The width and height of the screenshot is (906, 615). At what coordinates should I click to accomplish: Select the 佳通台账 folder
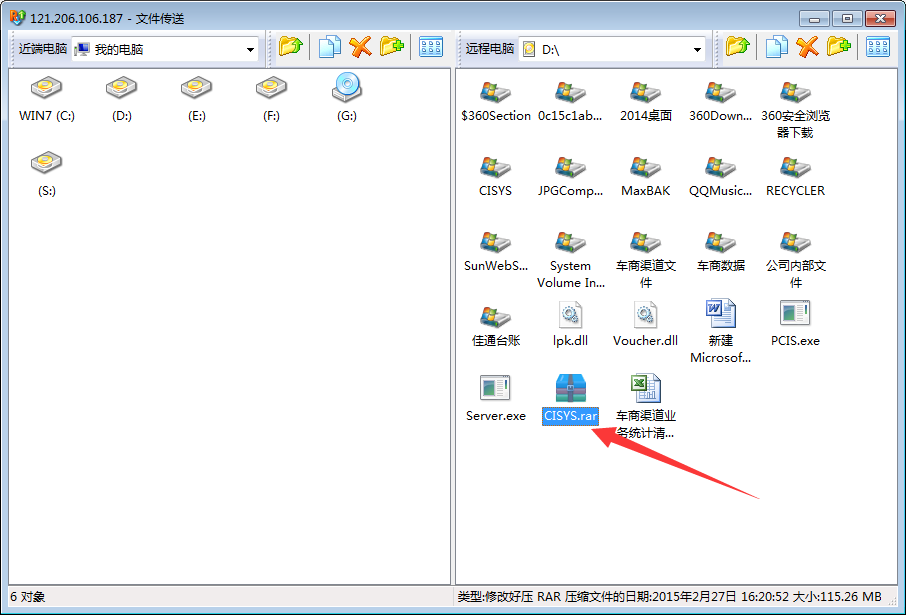click(496, 327)
